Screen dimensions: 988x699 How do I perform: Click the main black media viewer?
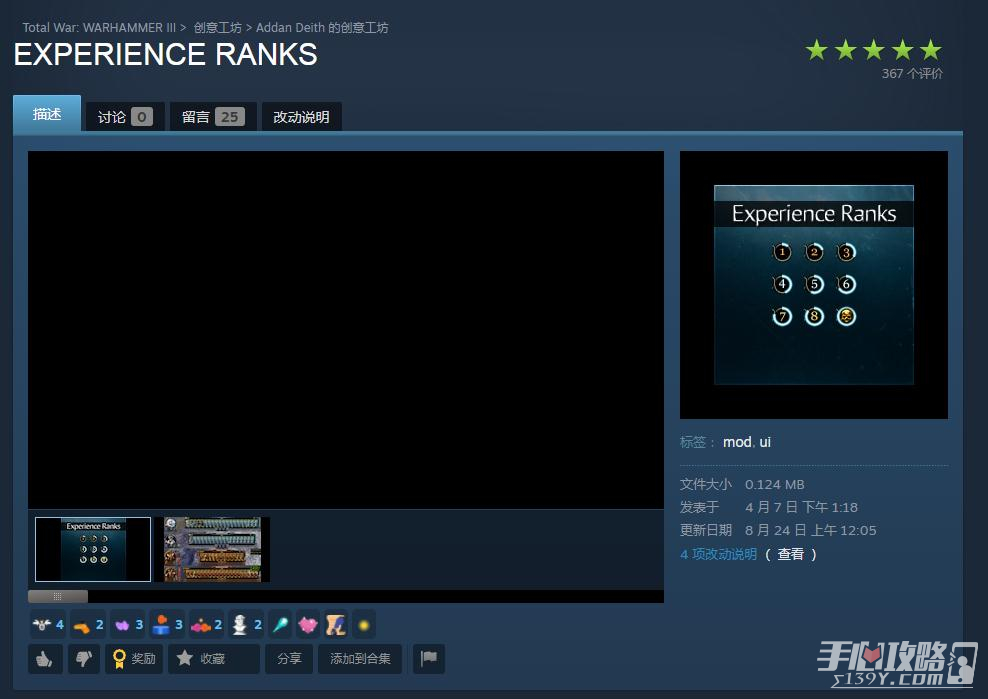(346, 330)
